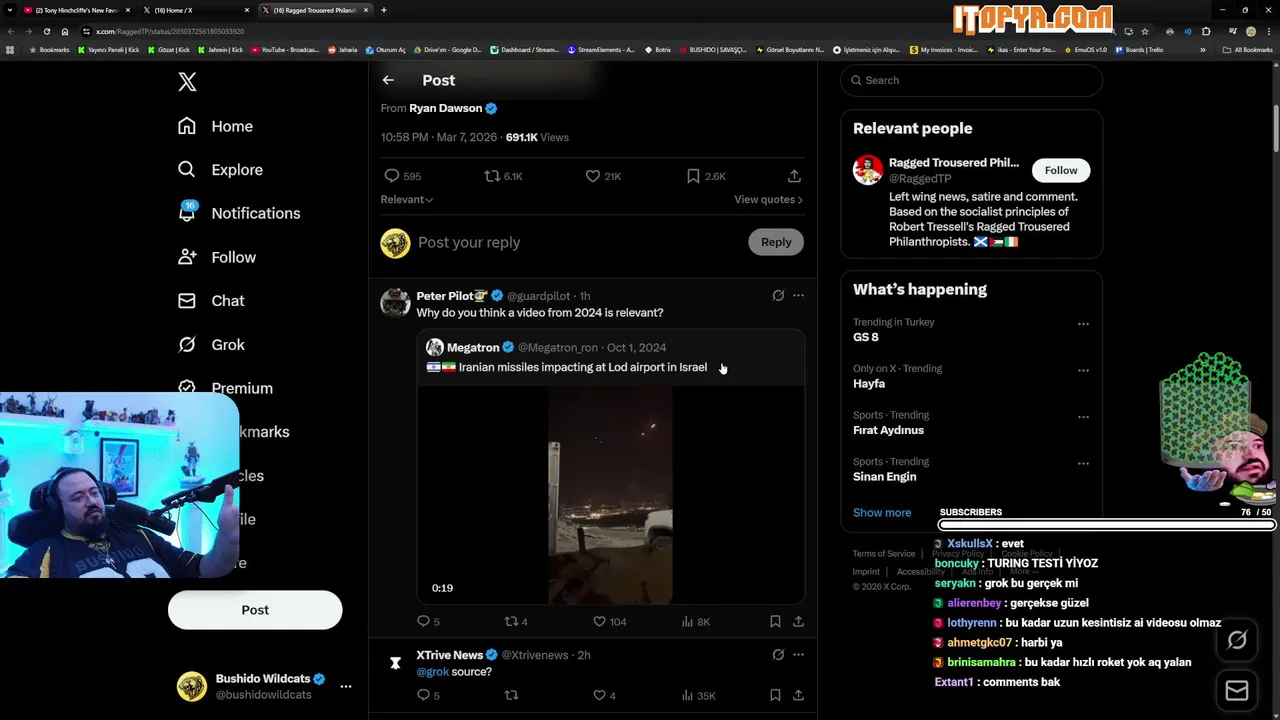Open View quotes link
The width and height of the screenshot is (1280, 720).
(768, 200)
